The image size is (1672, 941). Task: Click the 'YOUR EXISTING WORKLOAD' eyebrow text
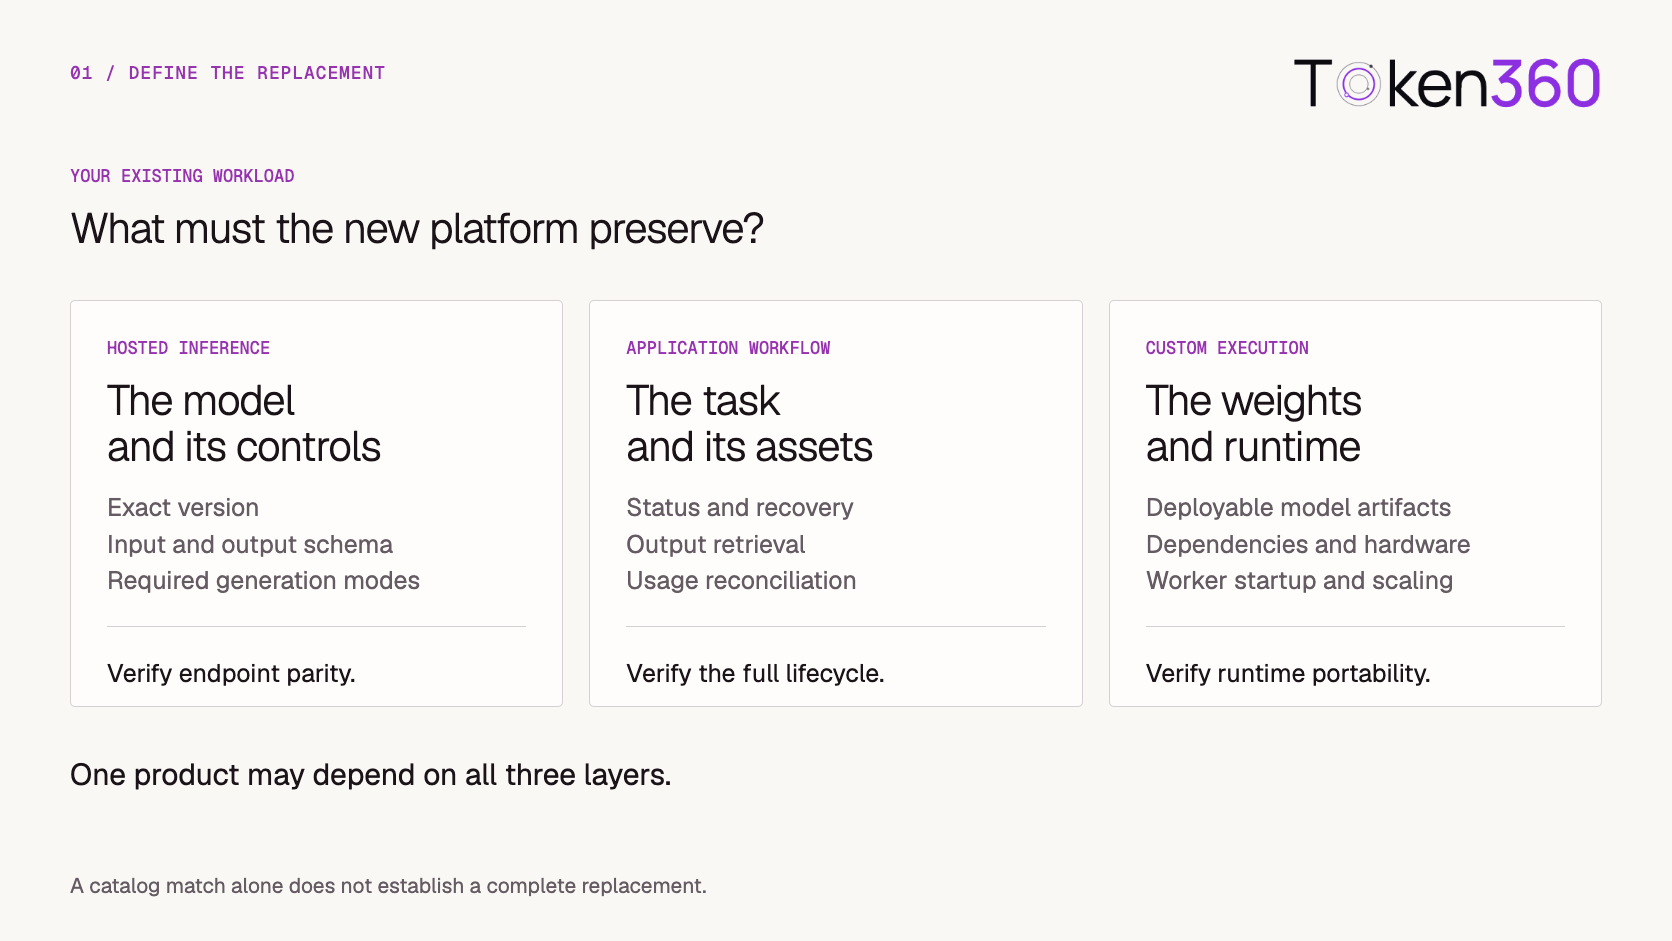182,176
